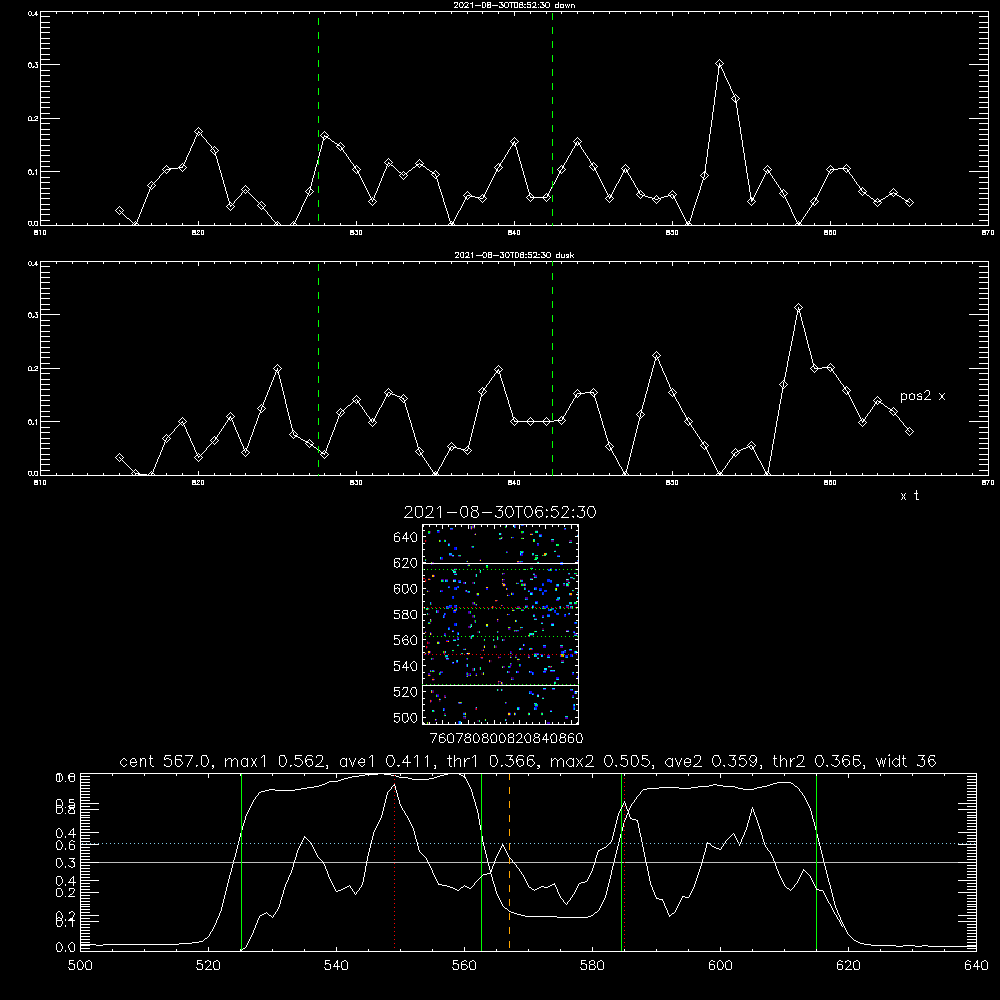Click the highest diamond marker in dawn plot

click(719, 64)
